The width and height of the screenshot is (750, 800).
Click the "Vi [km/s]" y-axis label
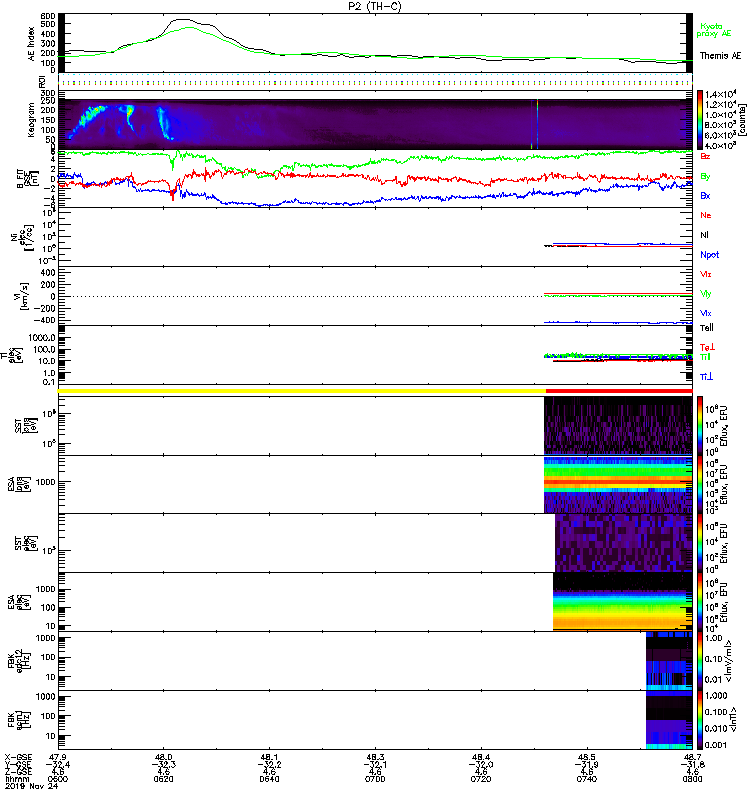(x=23, y=296)
